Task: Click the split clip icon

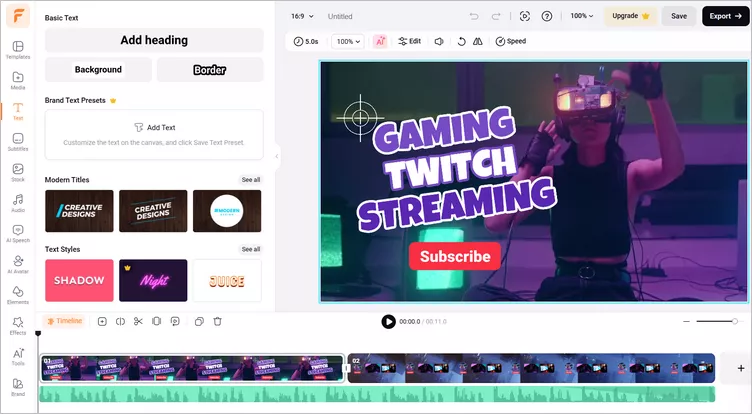Action: [120, 321]
